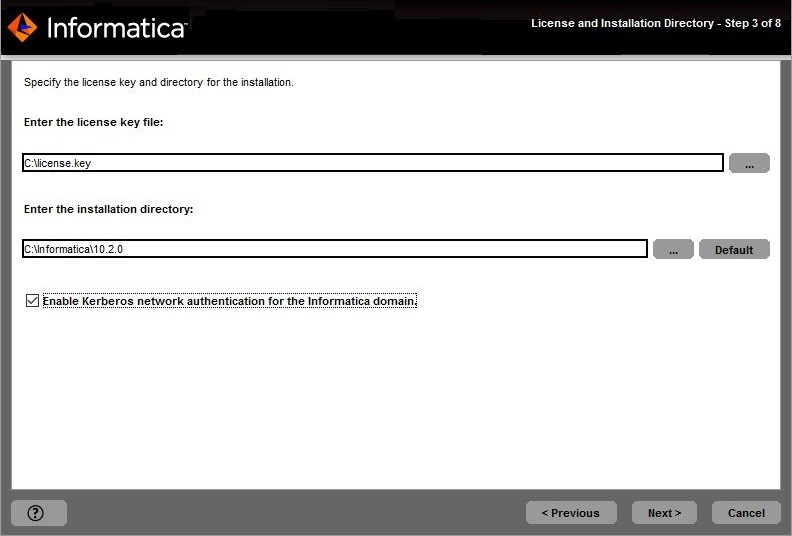Click the Informatica logo in the header
The width and height of the screenshot is (792, 536).
click(x=97, y=27)
